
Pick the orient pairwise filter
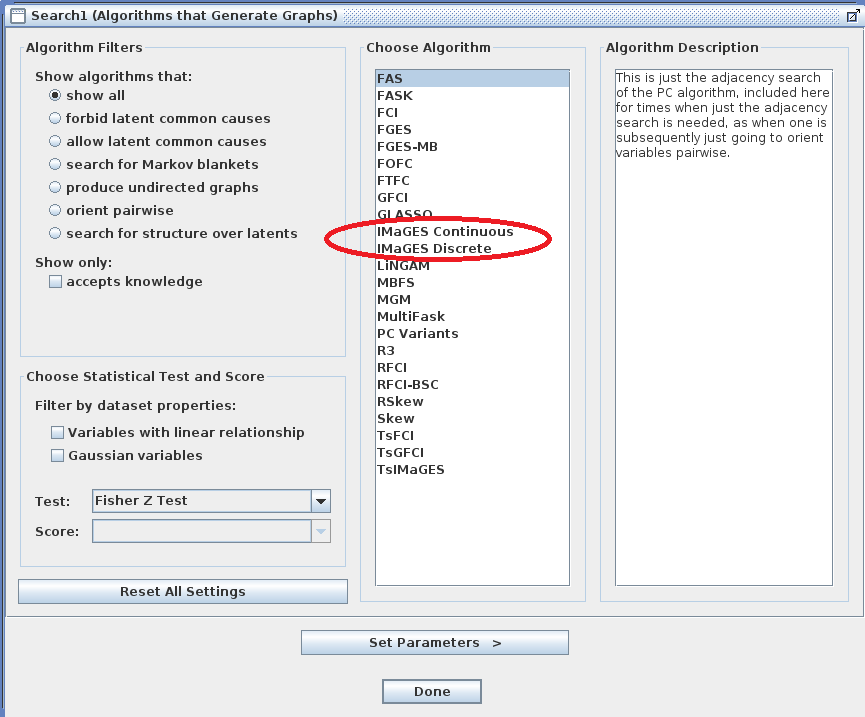click(x=55, y=210)
